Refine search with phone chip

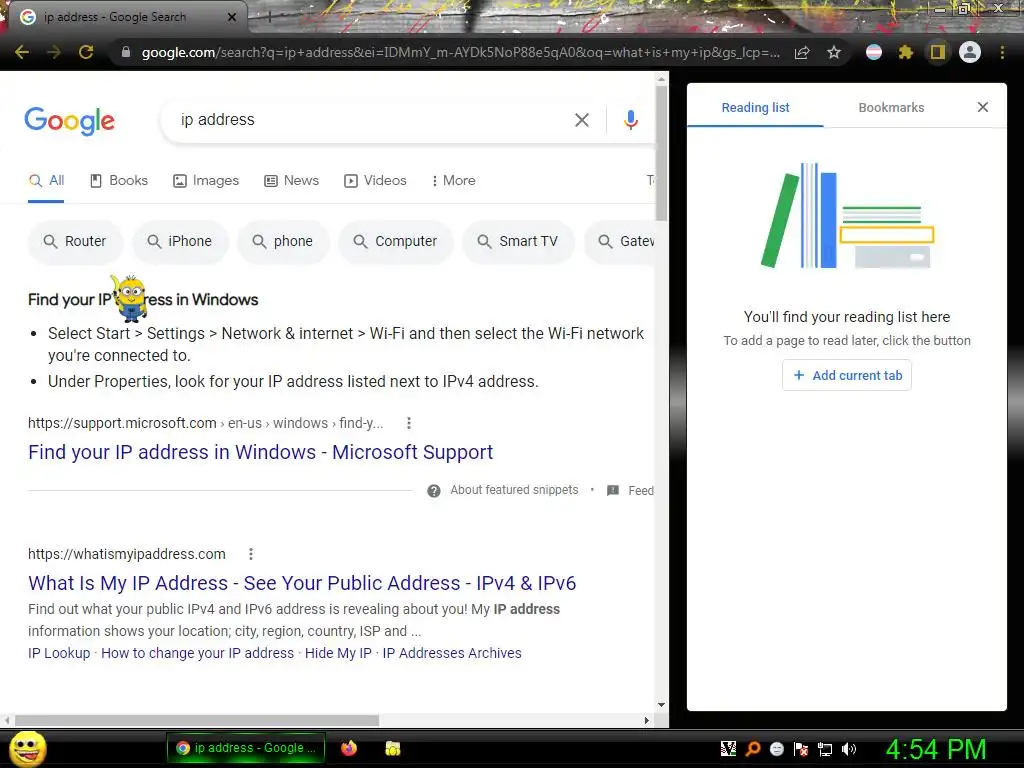coord(283,242)
